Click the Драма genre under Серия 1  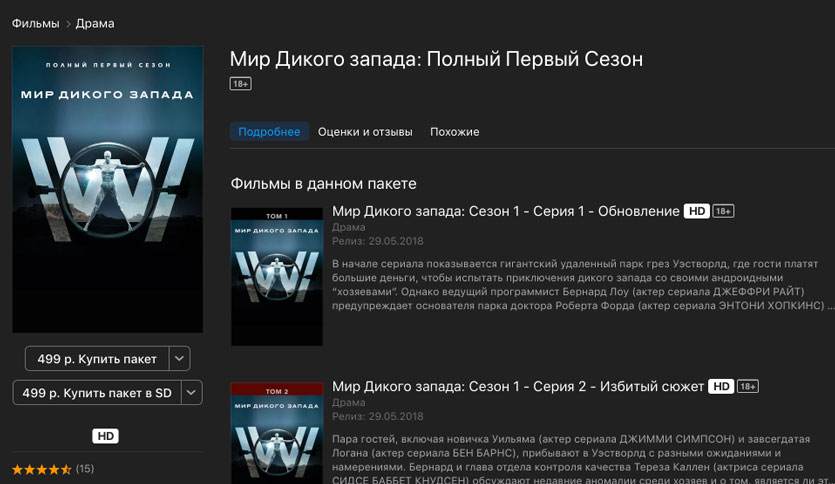(349, 227)
